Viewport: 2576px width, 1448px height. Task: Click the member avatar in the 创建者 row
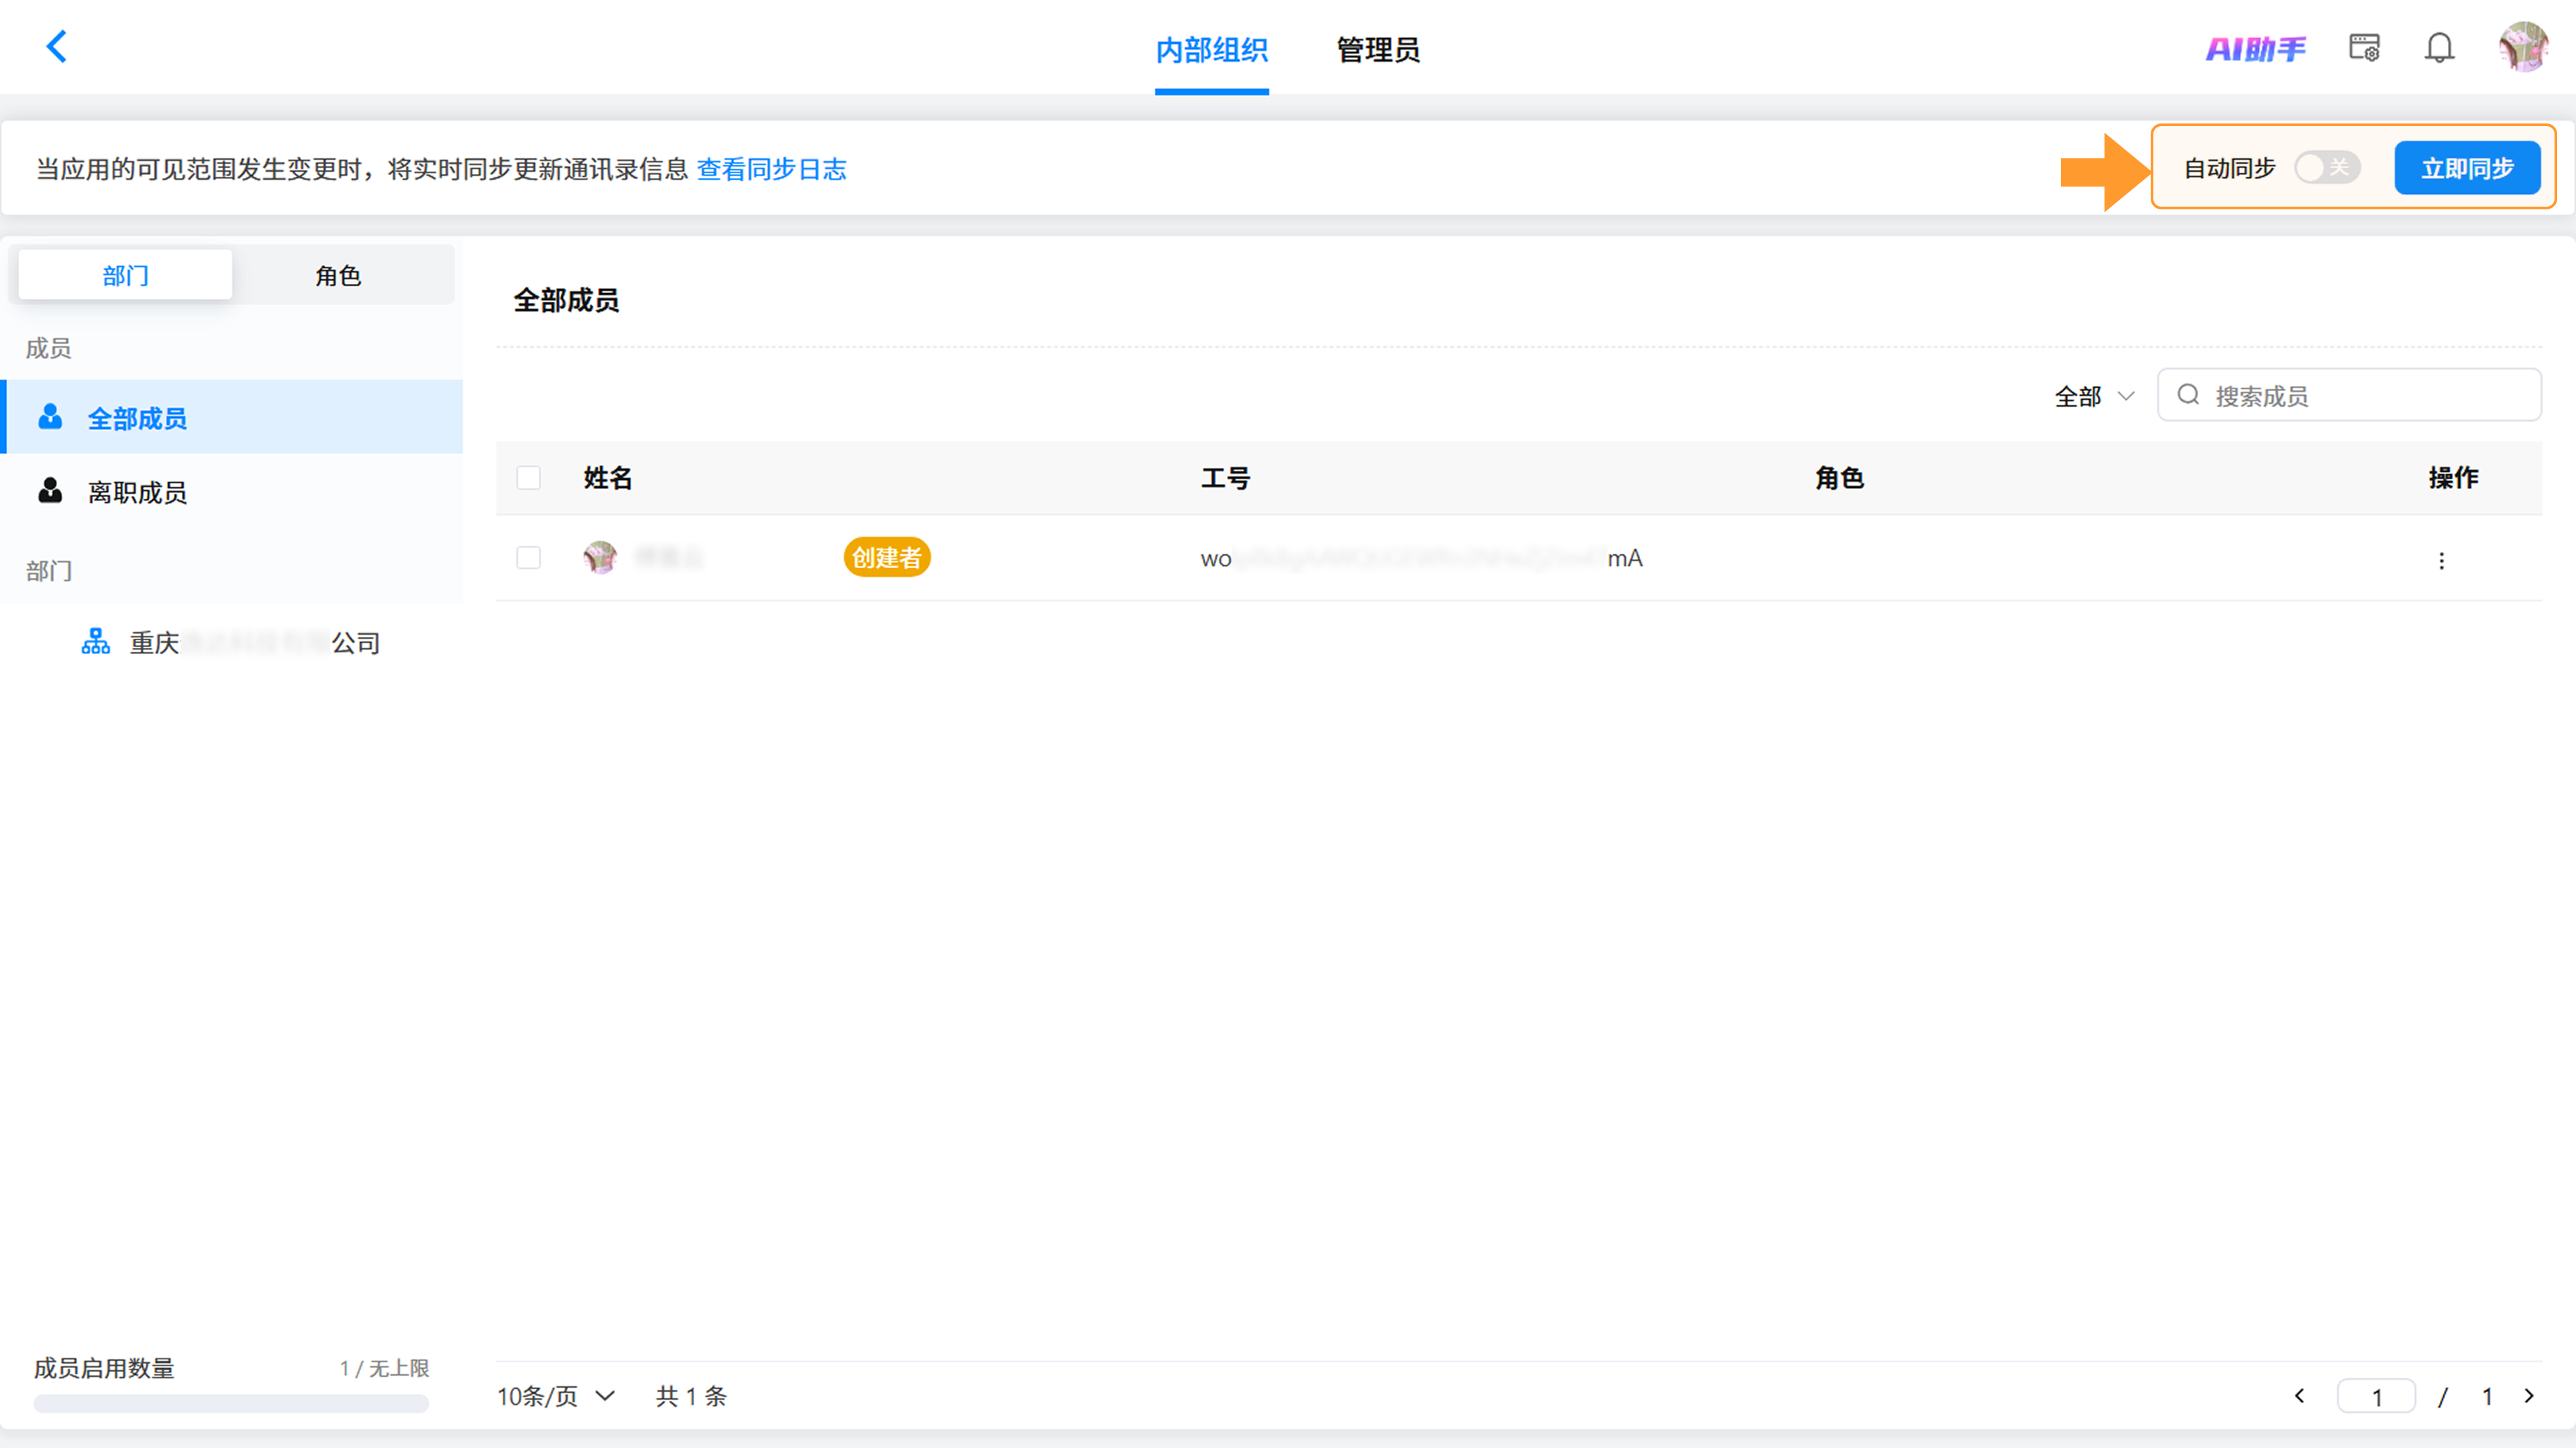[600, 557]
